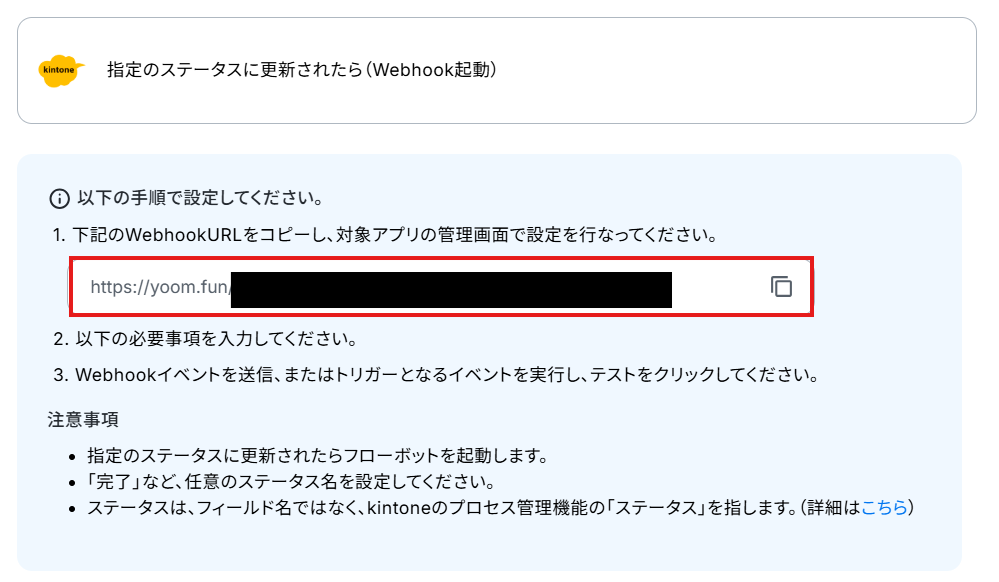This screenshot has width=999, height=582.
Task: Click step 2 以下の必要事項を入力してください
Action: 205,338
